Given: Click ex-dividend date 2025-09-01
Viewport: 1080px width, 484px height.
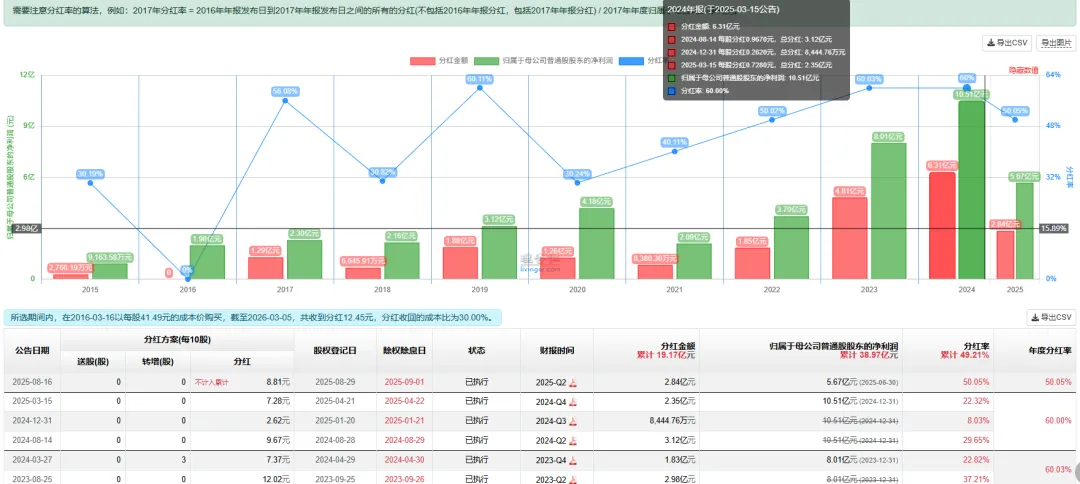Looking at the screenshot, I should point(404,382).
